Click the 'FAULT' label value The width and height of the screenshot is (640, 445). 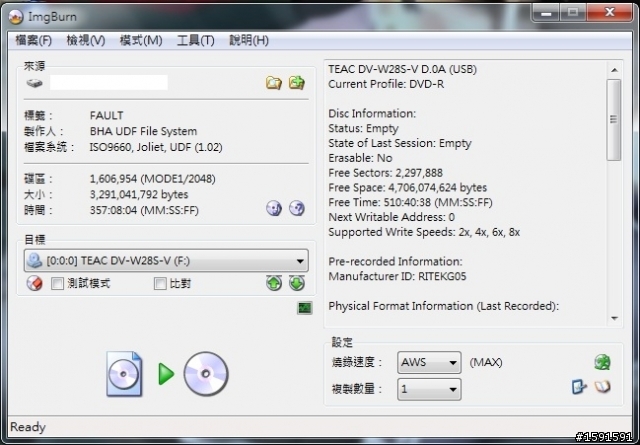107,115
